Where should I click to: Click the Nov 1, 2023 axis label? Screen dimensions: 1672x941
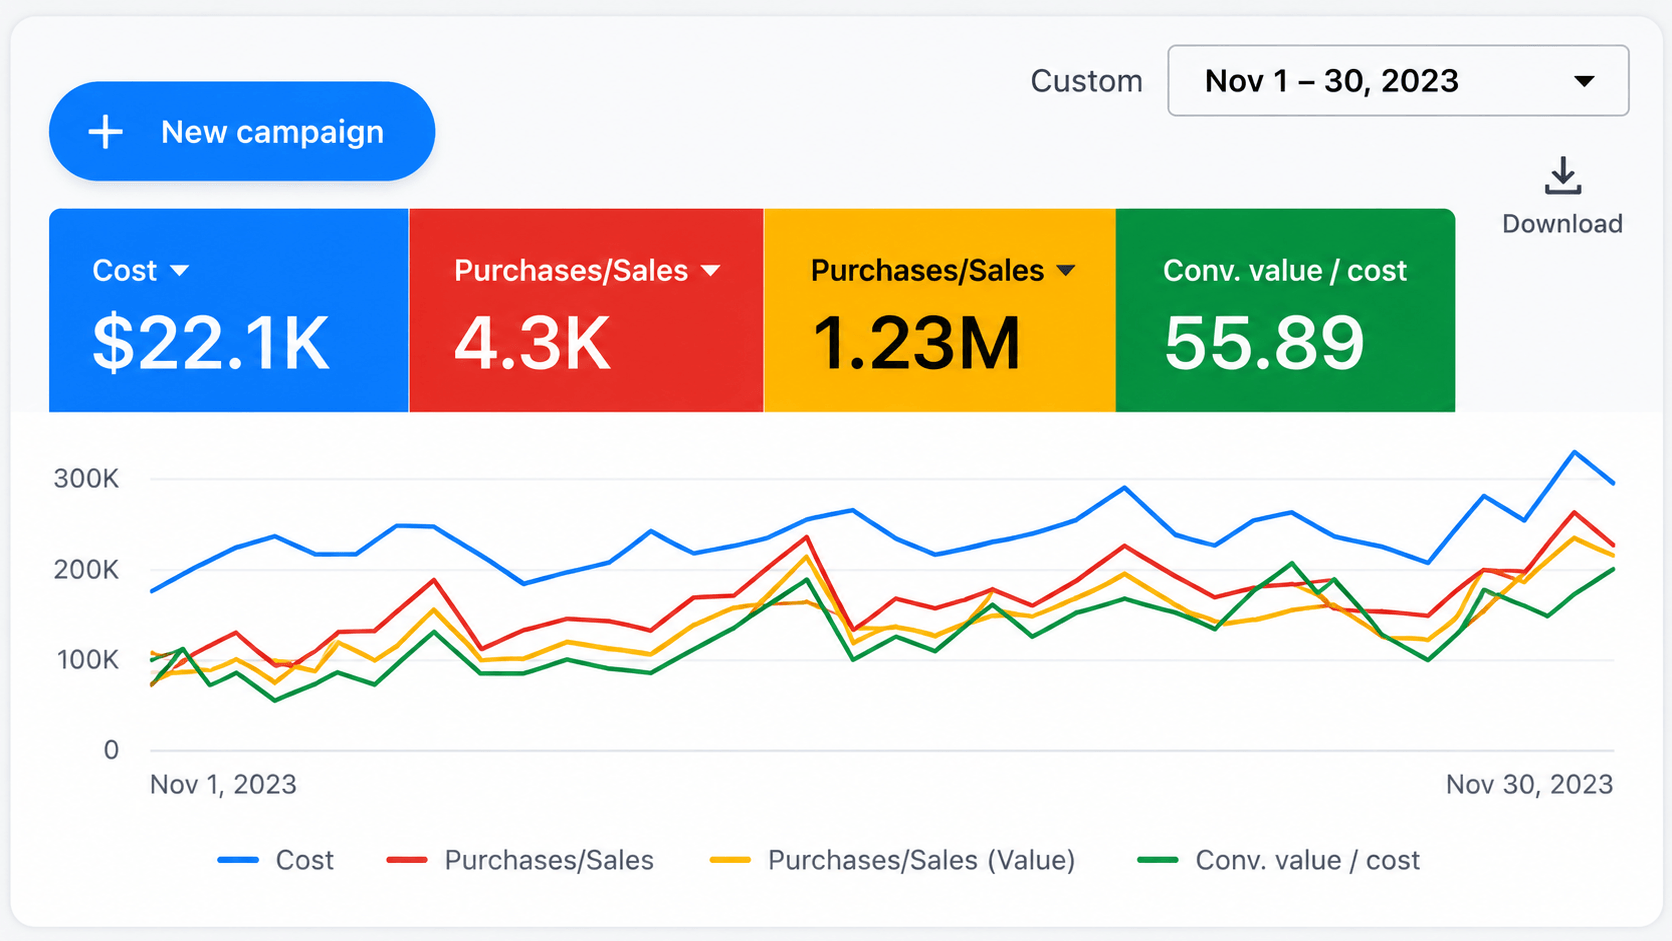click(x=223, y=785)
